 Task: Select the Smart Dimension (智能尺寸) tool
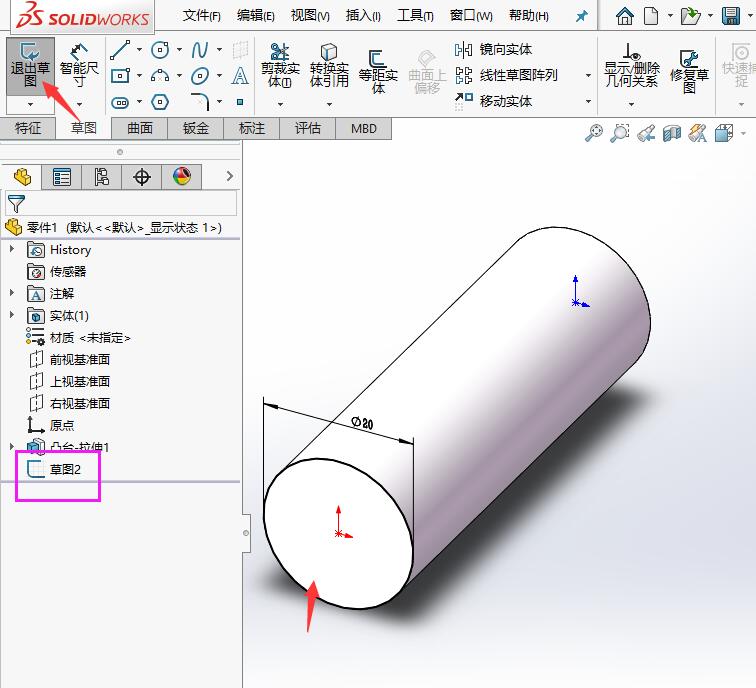point(79,66)
